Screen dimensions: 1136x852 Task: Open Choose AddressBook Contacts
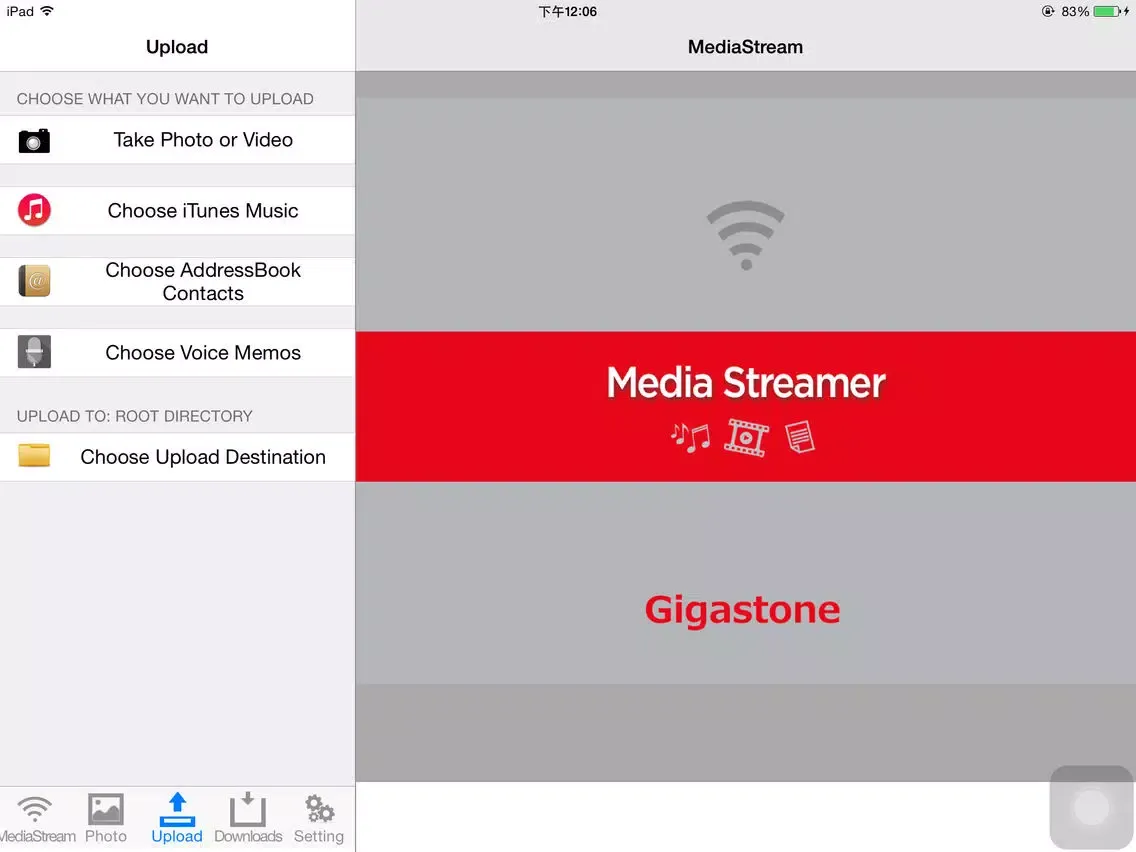coord(178,282)
